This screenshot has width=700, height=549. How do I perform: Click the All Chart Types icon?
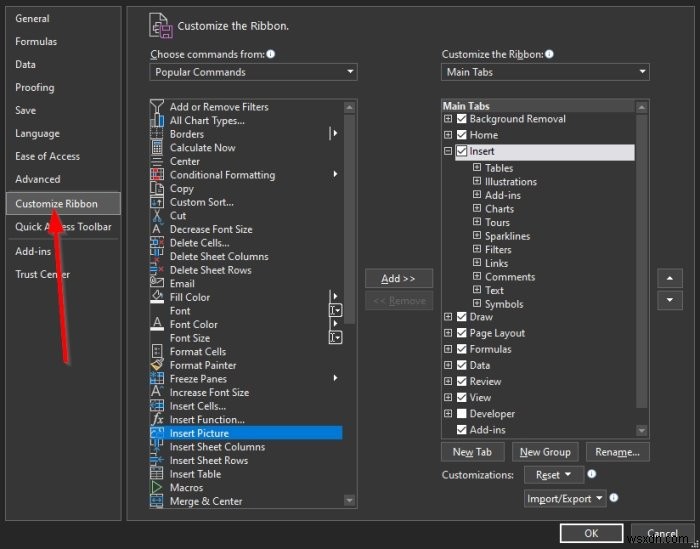click(157, 121)
